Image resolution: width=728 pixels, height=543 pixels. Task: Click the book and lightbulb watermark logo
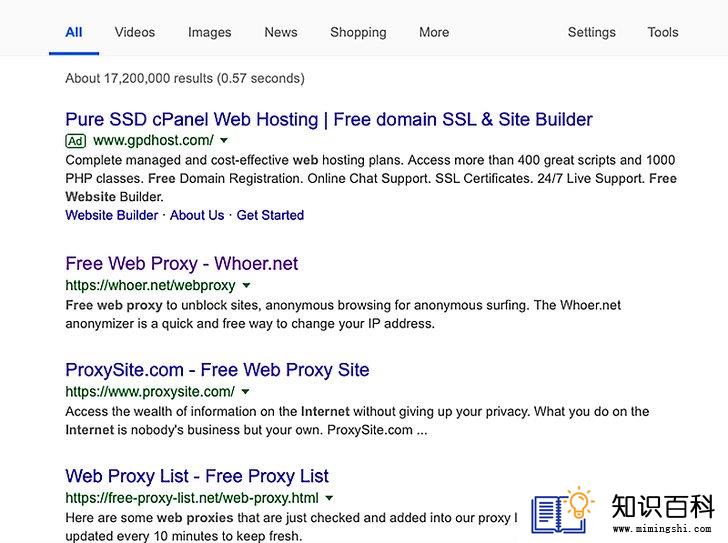click(x=563, y=510)
